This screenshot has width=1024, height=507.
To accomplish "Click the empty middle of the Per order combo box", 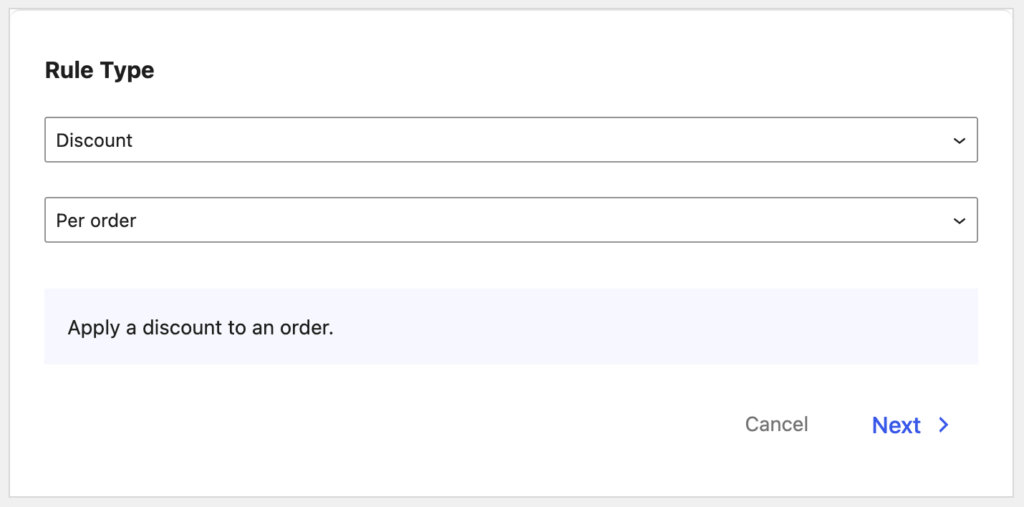I will pyautogui.click(x=540, y=220).
